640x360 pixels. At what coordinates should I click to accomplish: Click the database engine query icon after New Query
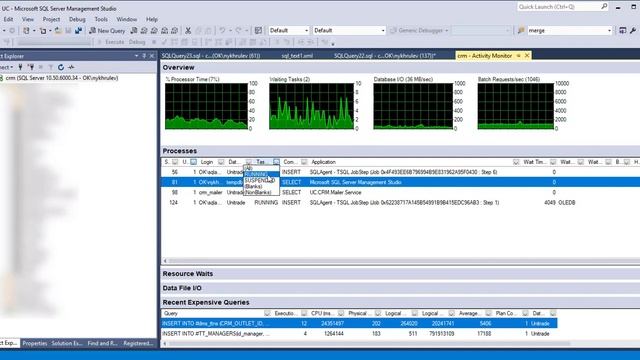(x=133, y=31)
